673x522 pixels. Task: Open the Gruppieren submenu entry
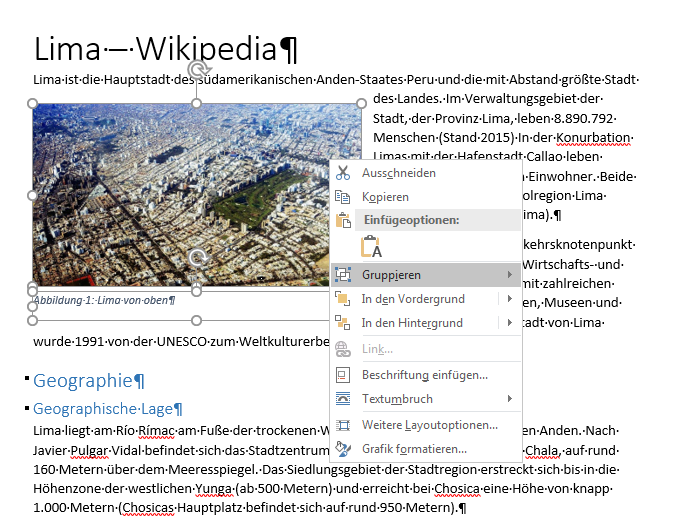[427, 274]
